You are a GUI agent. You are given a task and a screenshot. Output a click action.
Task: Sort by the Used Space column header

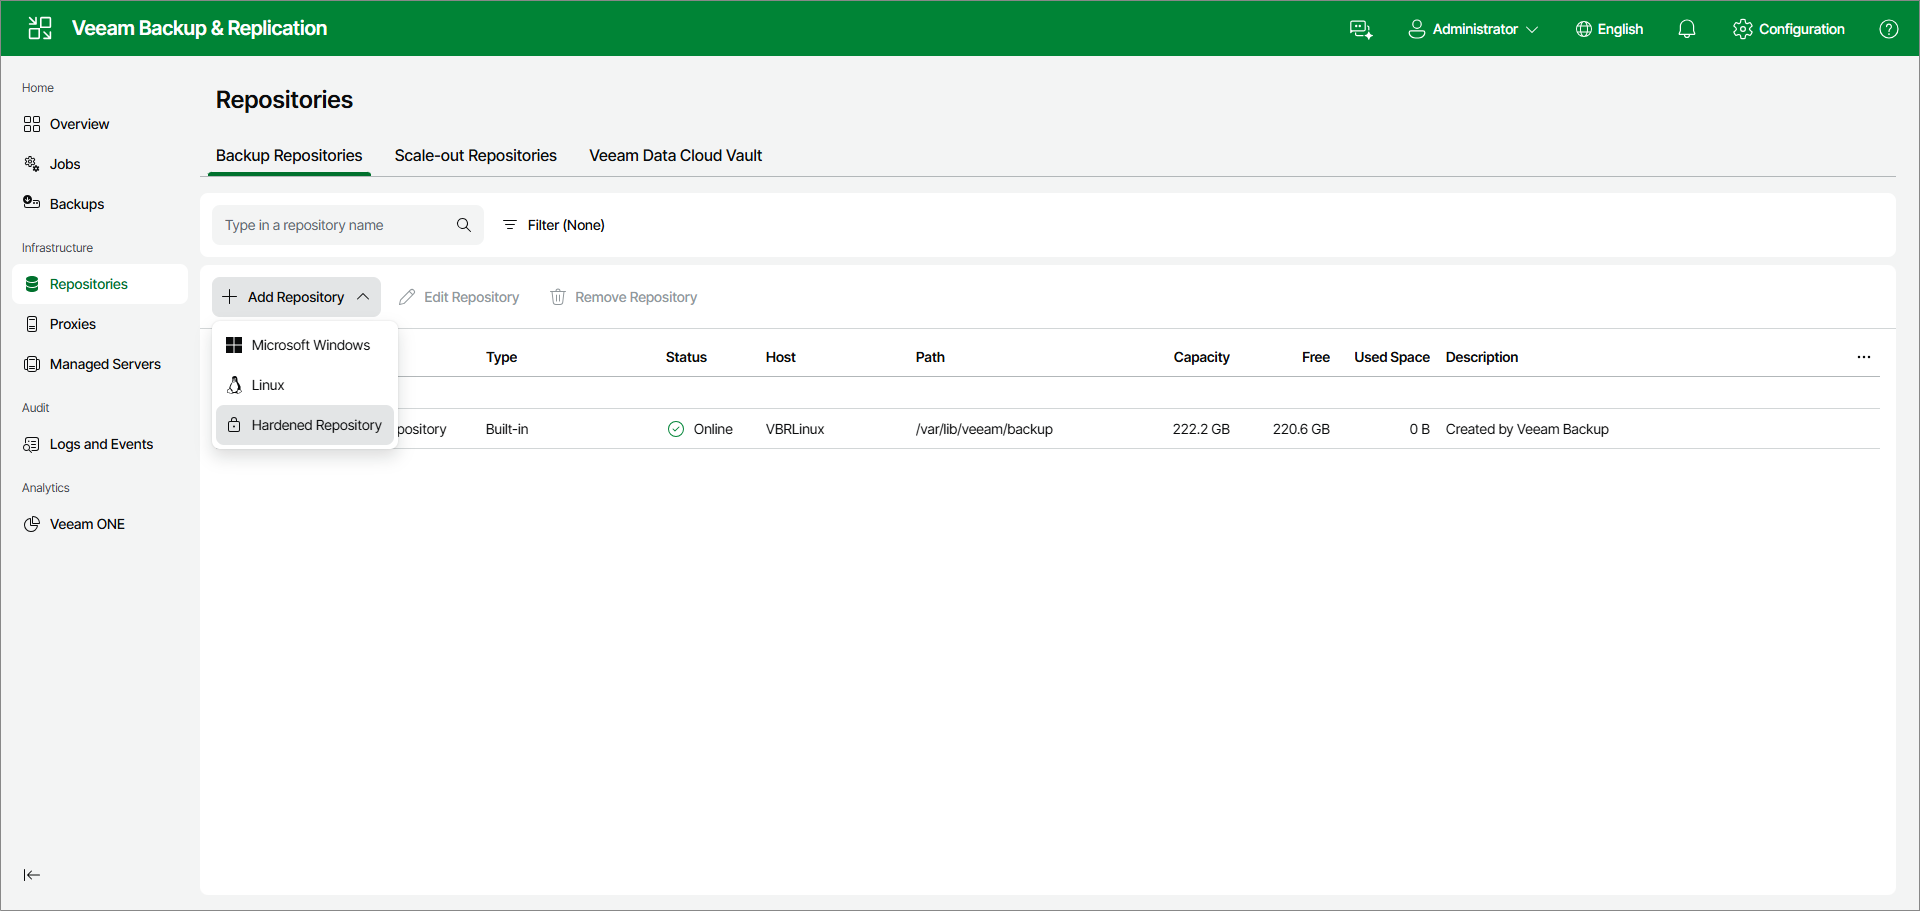[x=1392, y=357]
